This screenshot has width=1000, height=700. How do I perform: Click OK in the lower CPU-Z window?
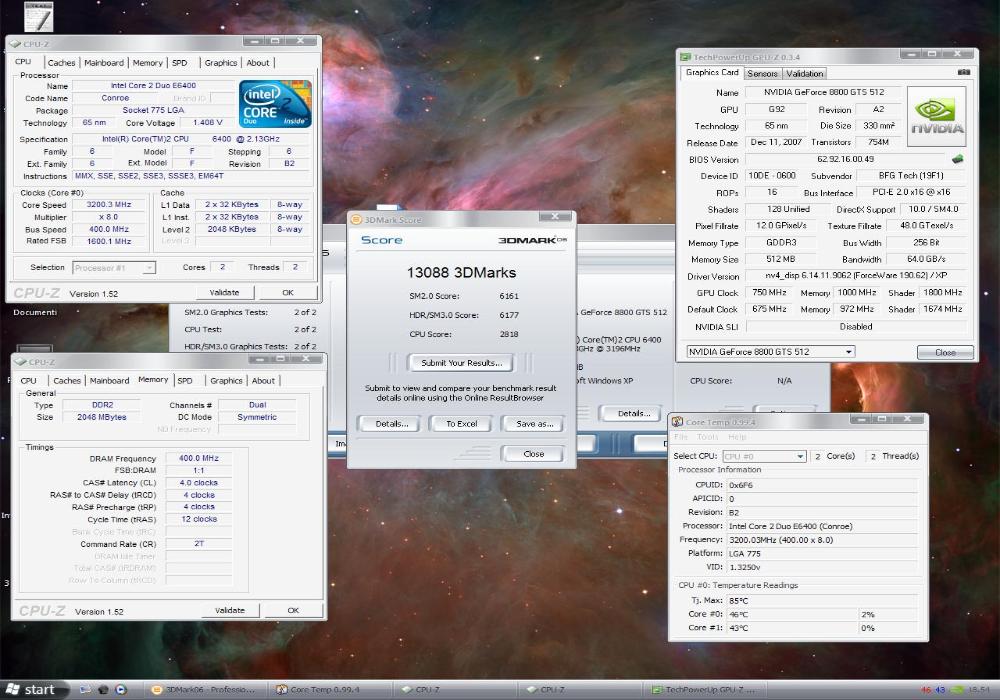293,610
